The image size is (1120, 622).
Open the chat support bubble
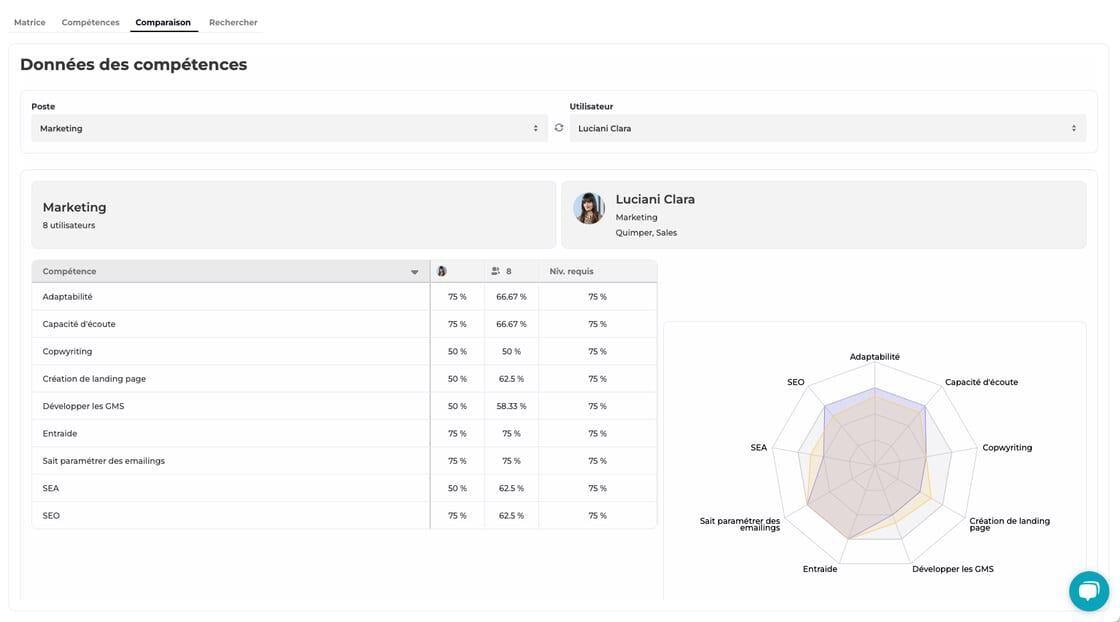point(1088,591)
